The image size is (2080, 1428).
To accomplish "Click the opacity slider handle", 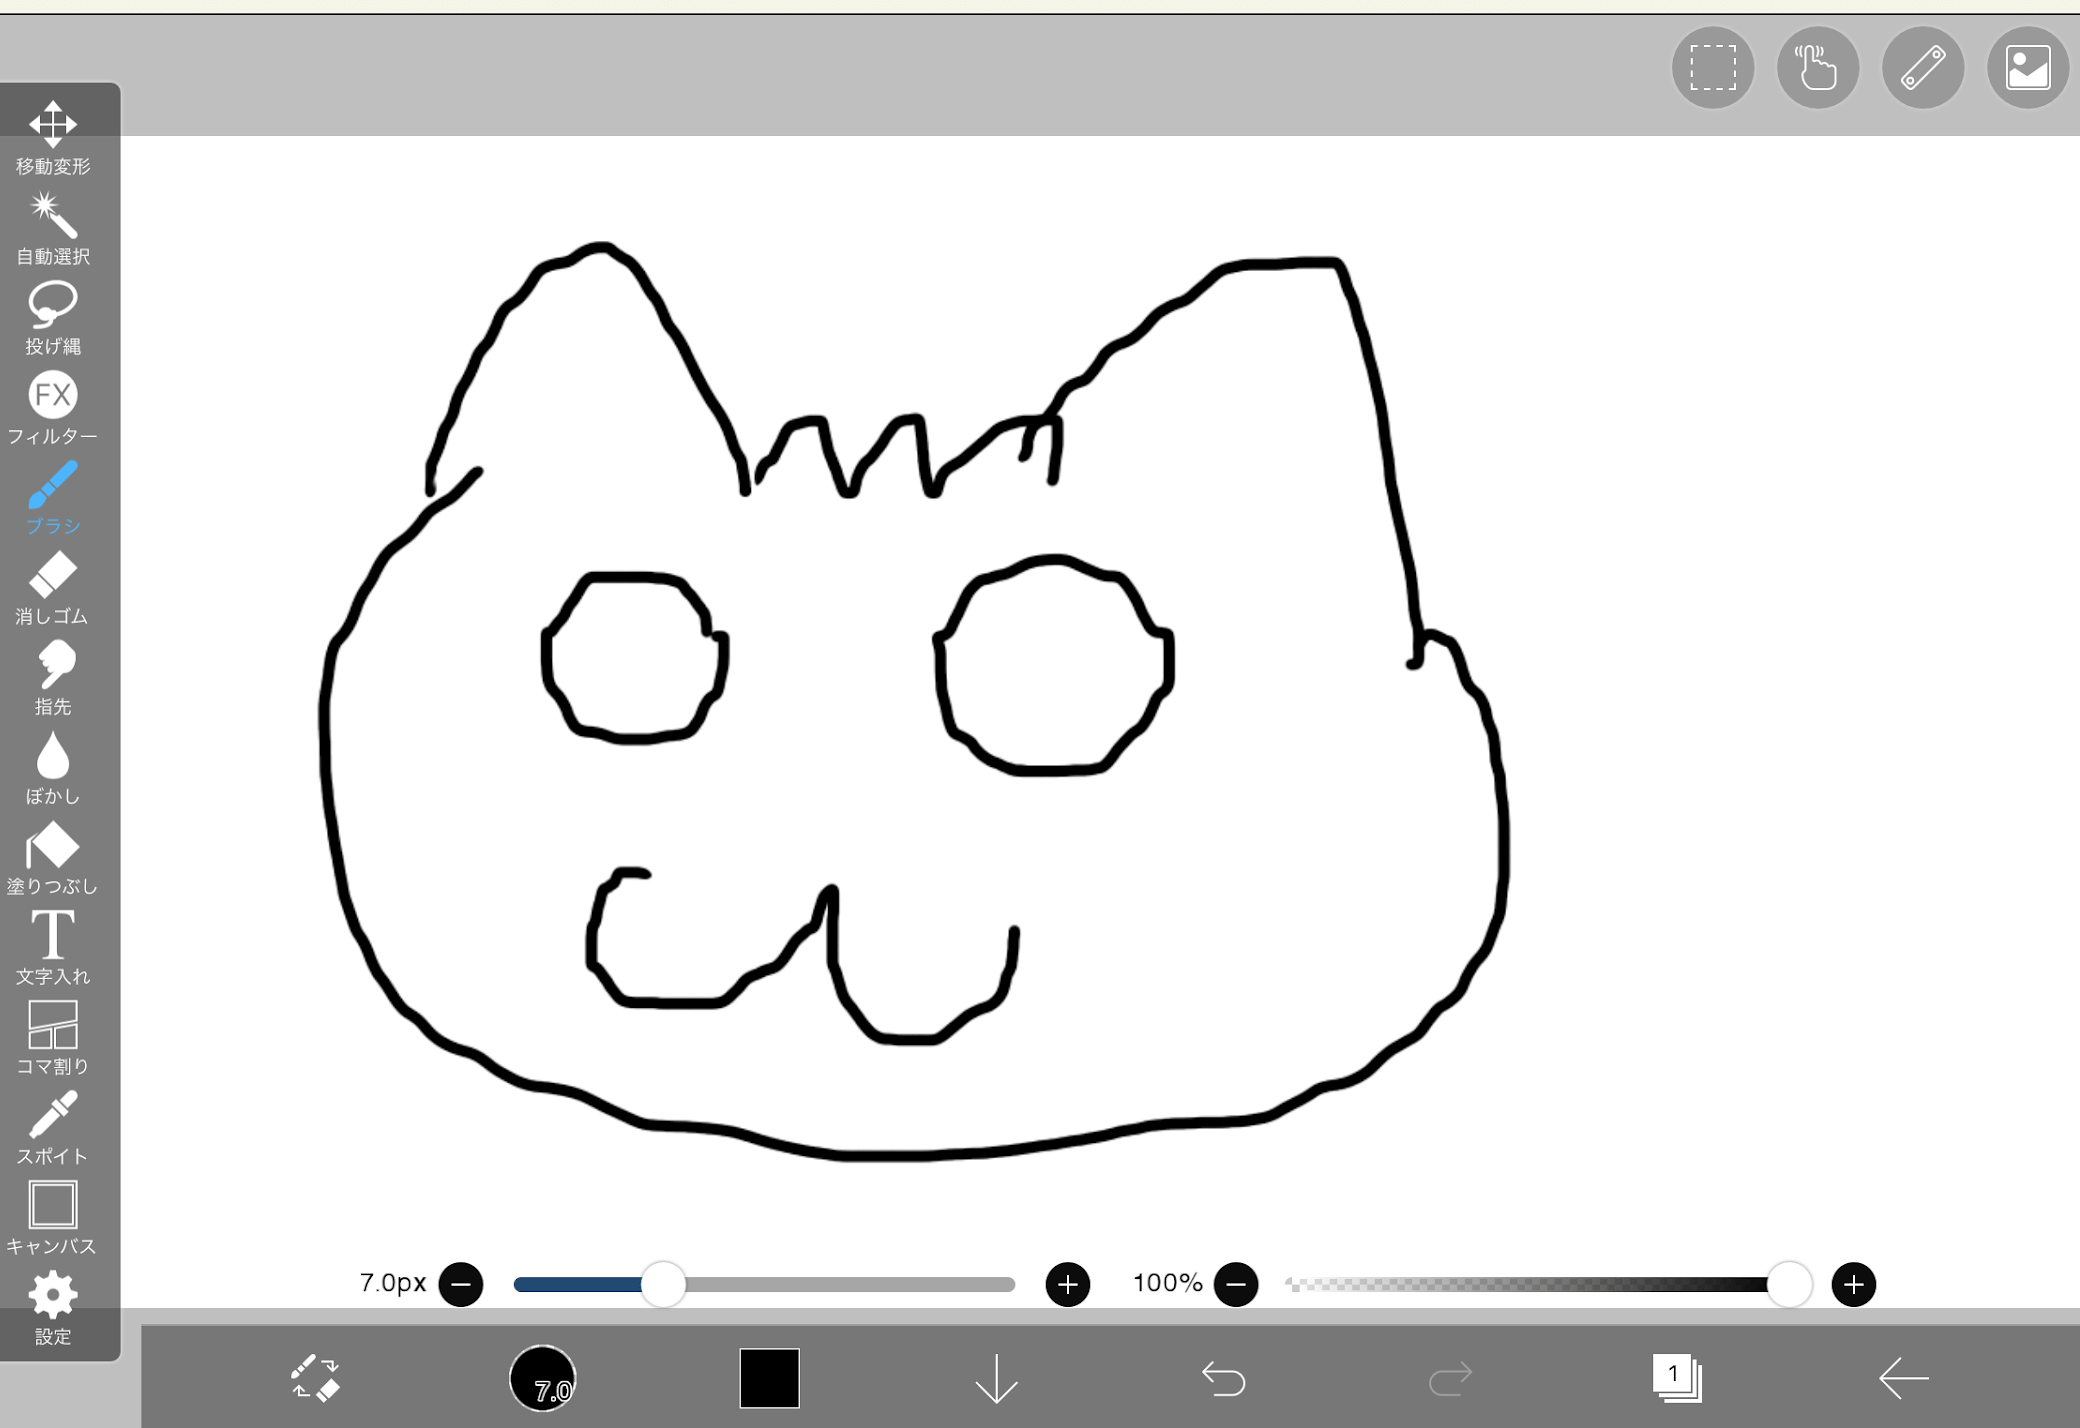I will coord(1789,1284).
